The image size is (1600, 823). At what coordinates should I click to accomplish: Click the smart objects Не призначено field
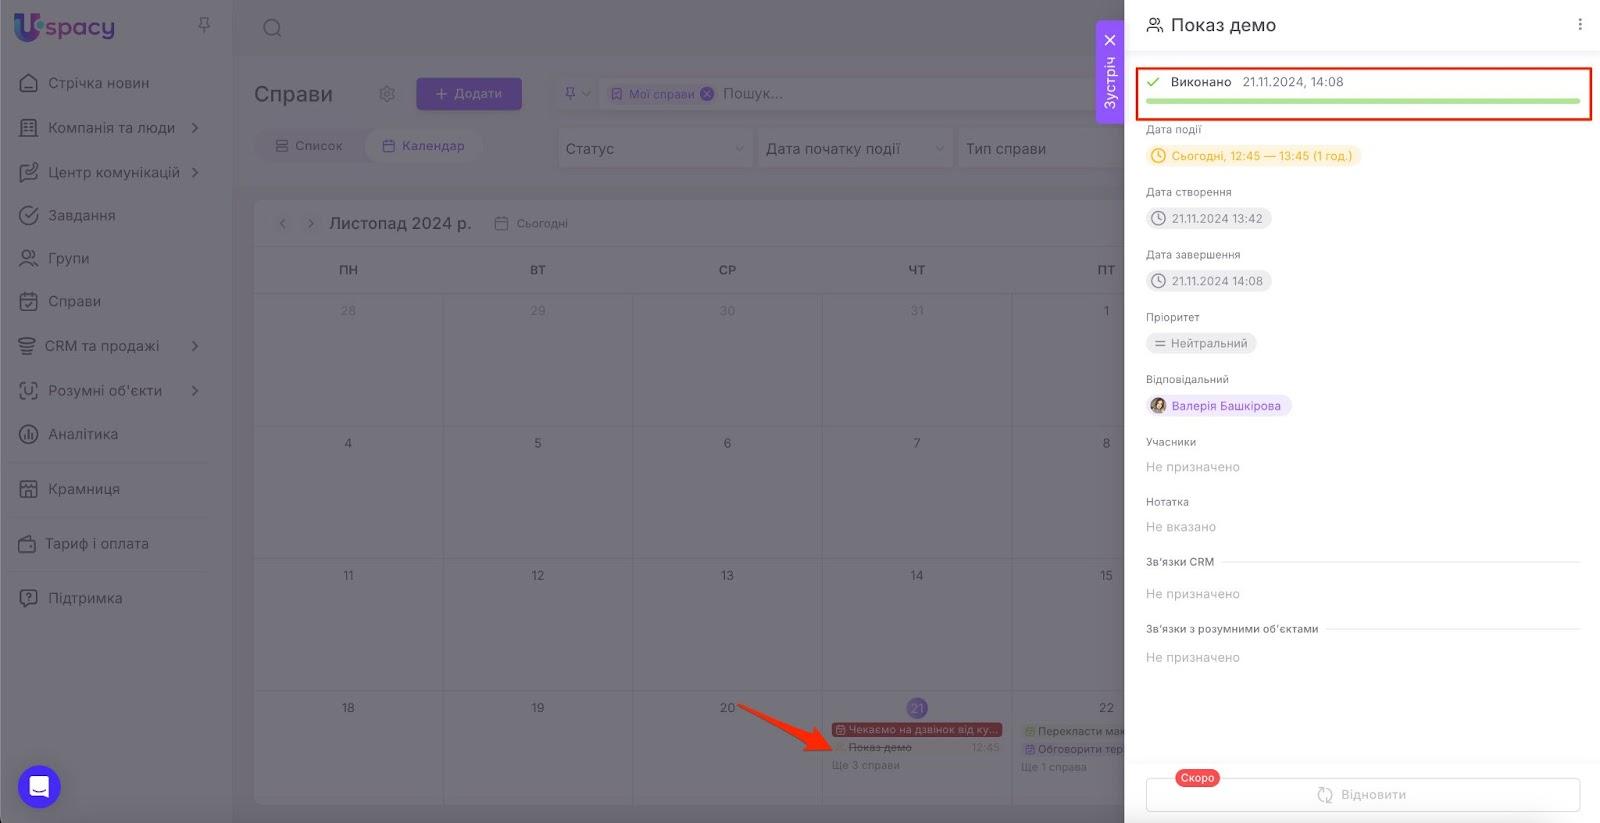click(x=1193, y=657)
